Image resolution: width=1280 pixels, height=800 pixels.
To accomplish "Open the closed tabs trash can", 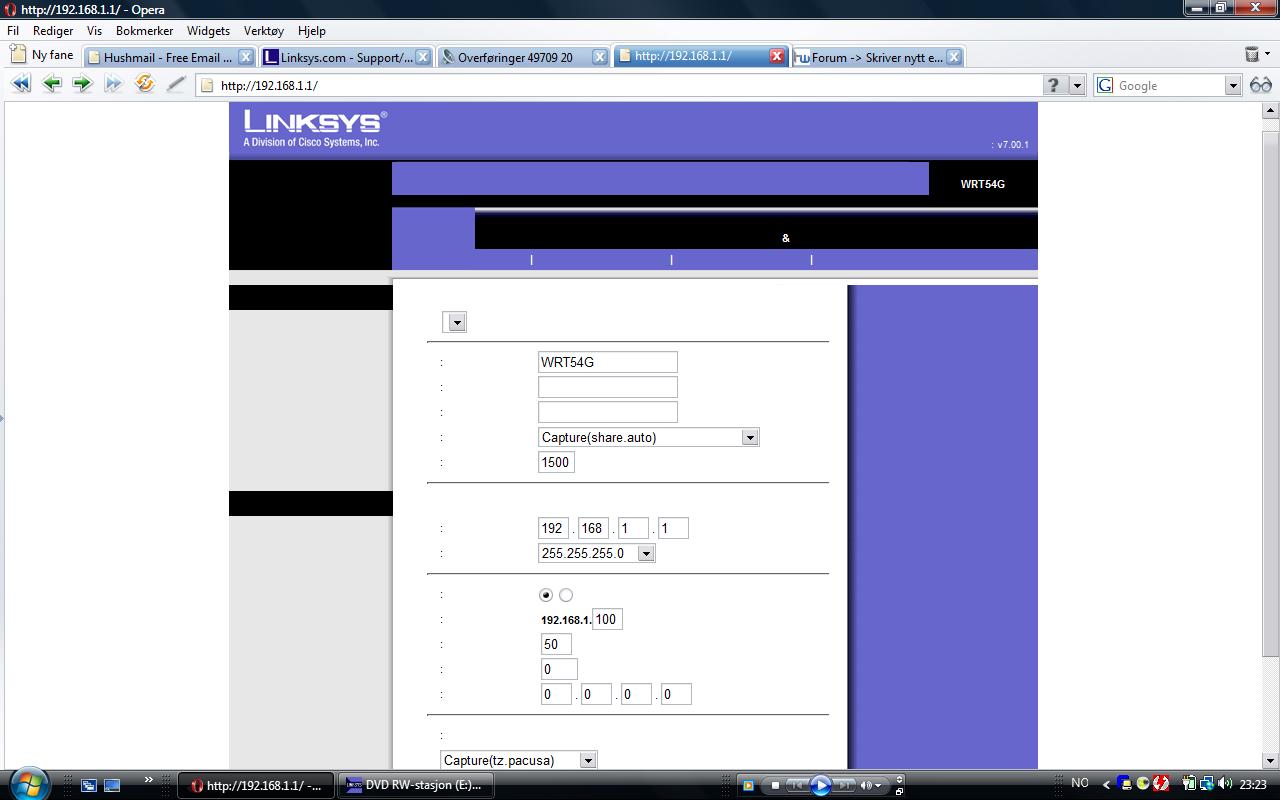I will 1251,55.
